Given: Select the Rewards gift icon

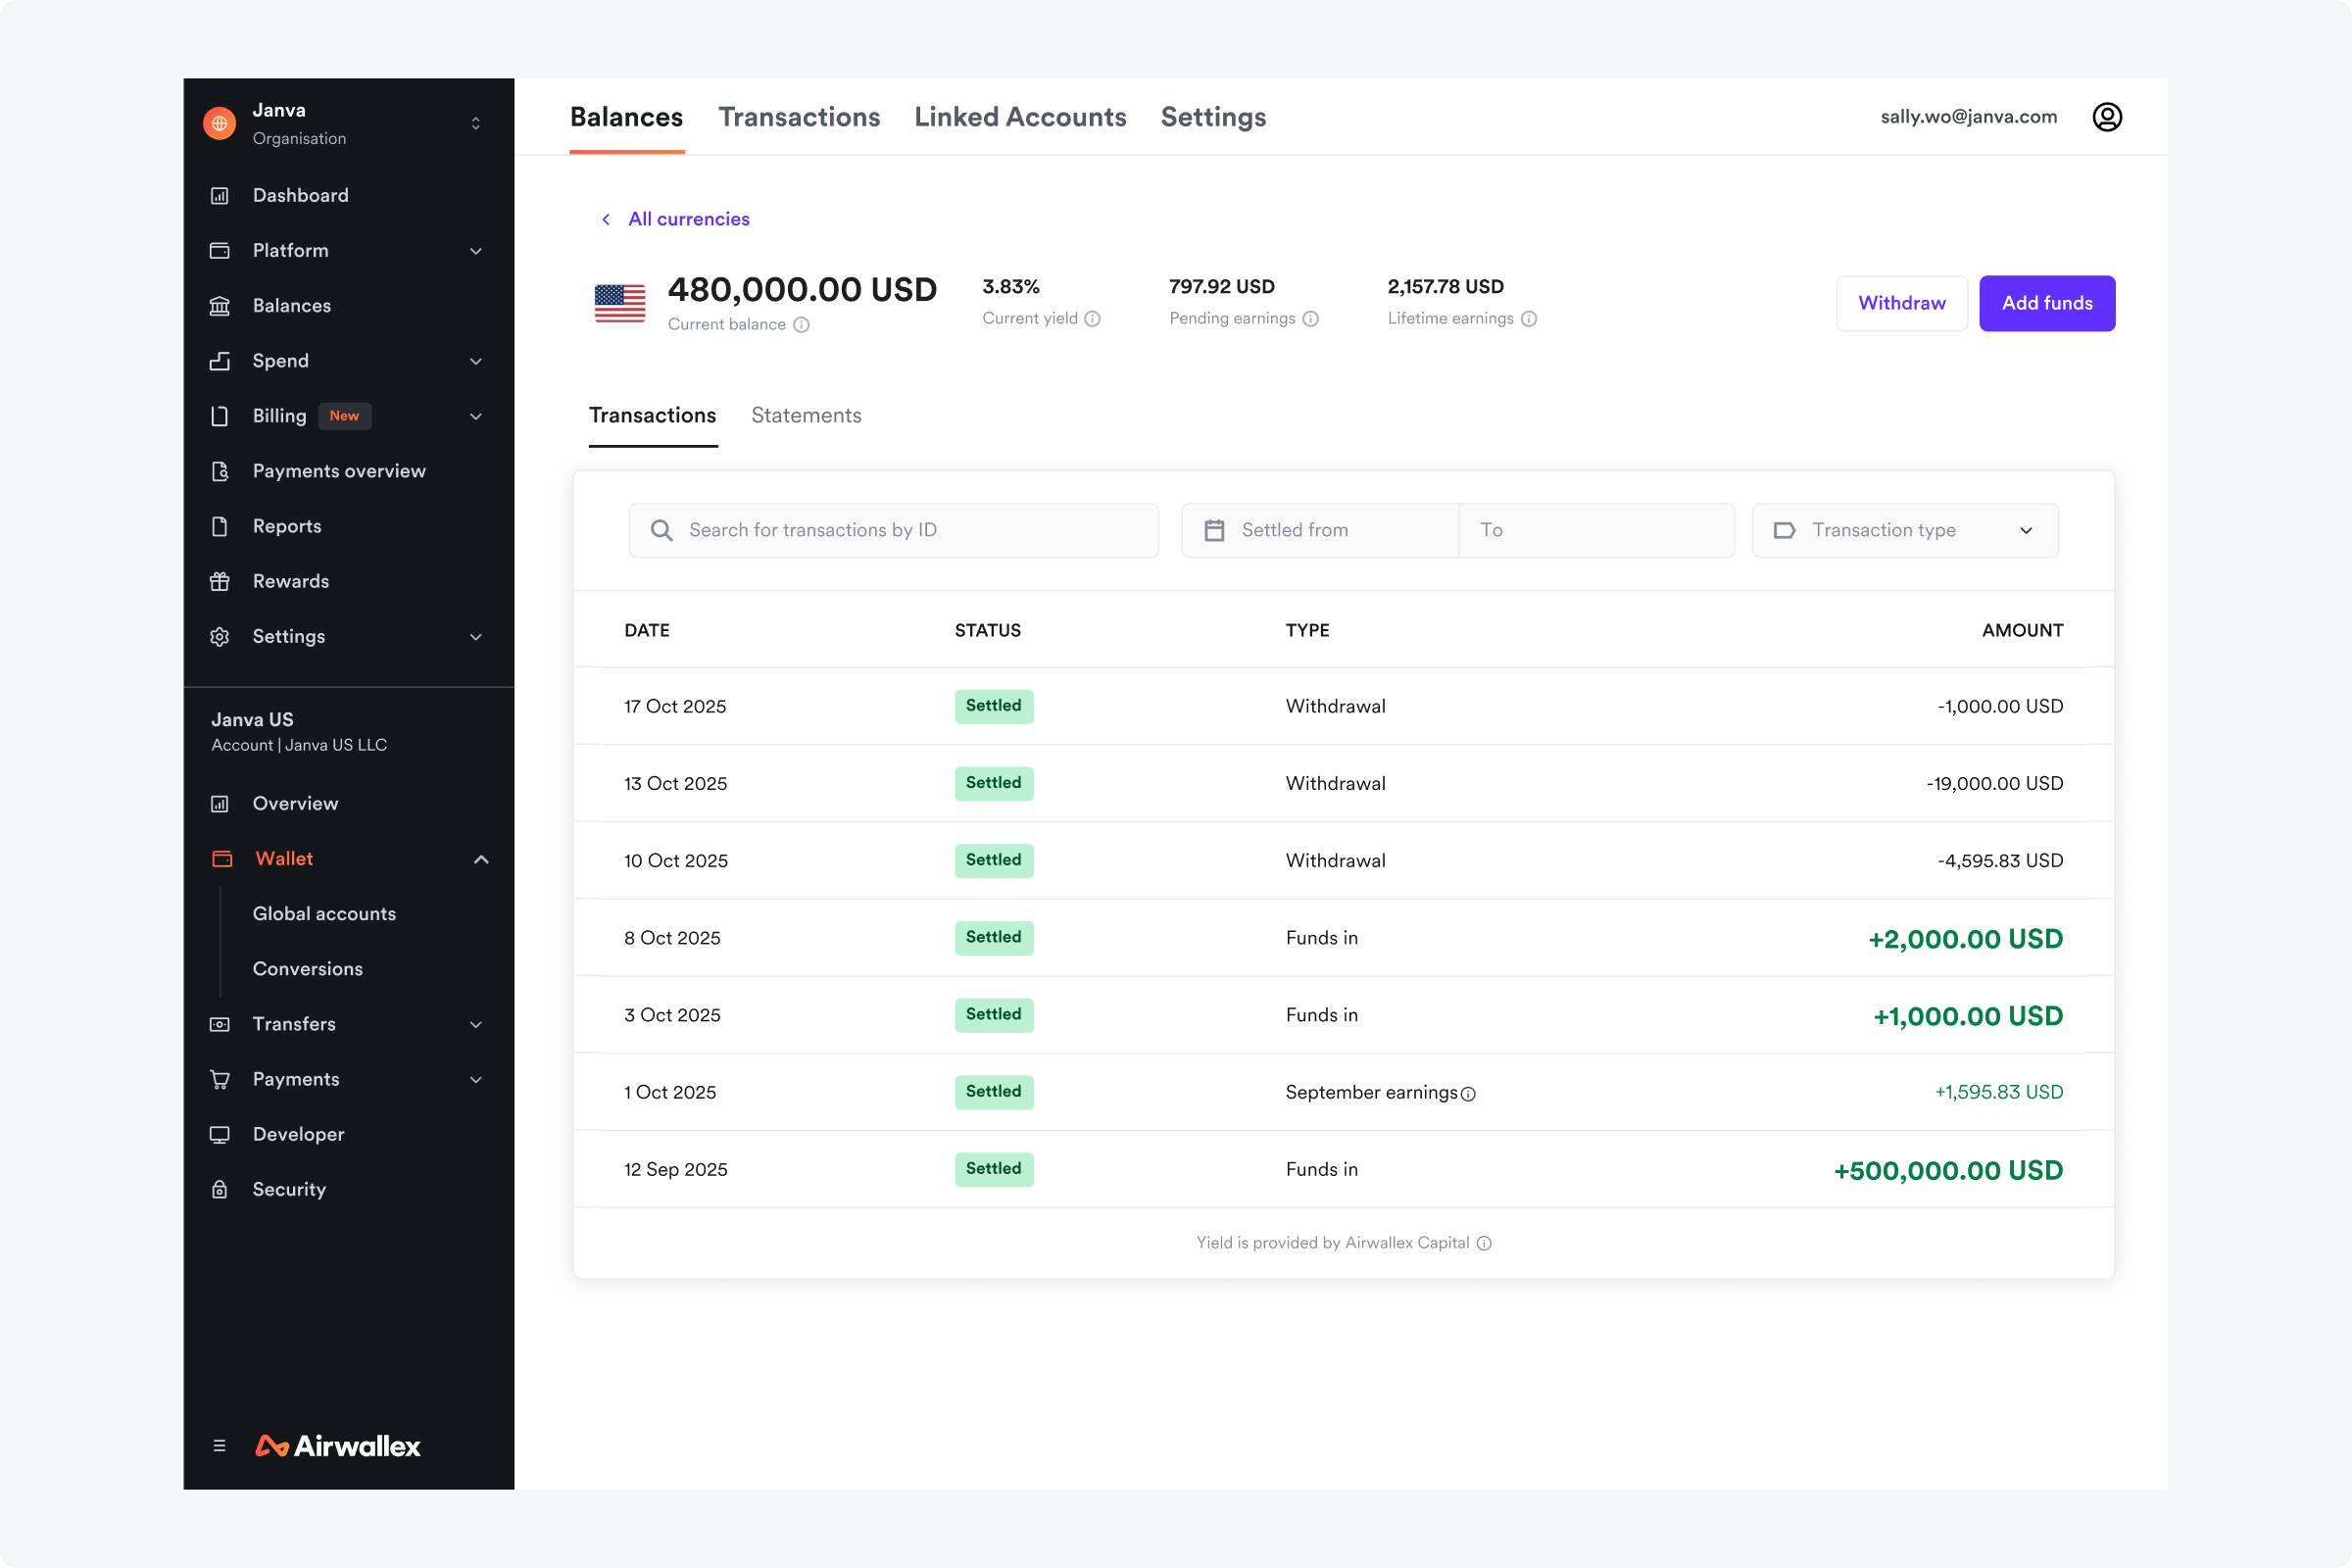Looking at the screenshot, I should point(221,581).
